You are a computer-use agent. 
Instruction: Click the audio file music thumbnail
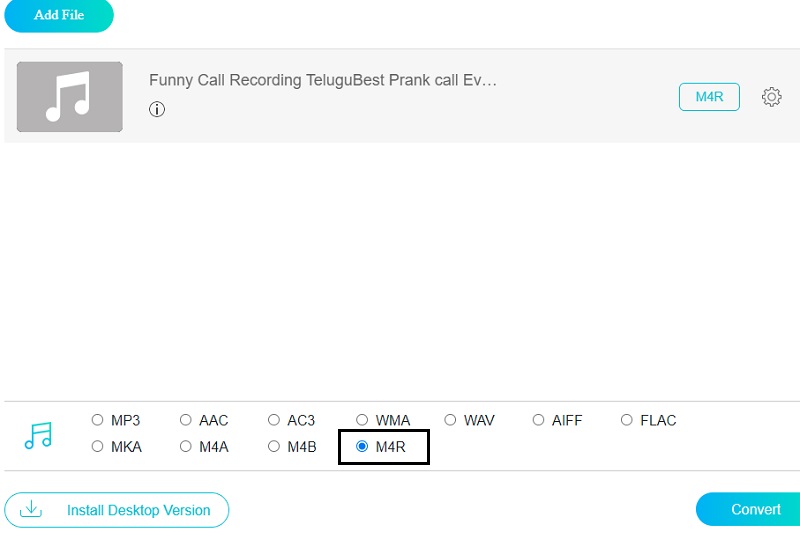pos(70,97)
